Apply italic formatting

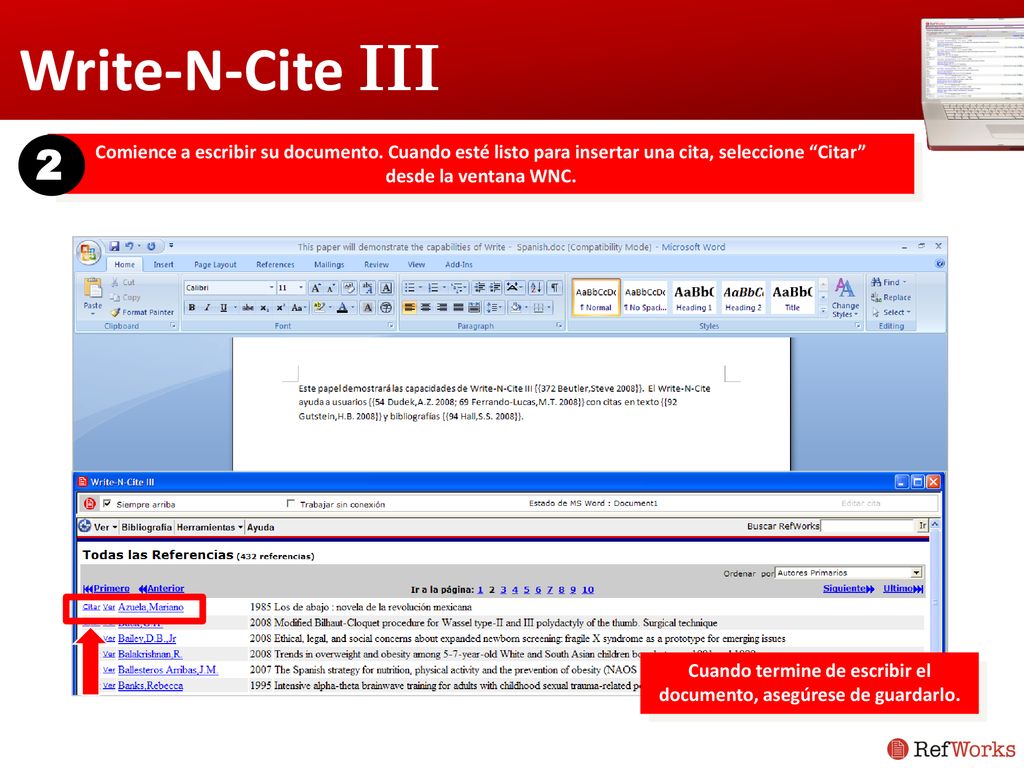207,308
